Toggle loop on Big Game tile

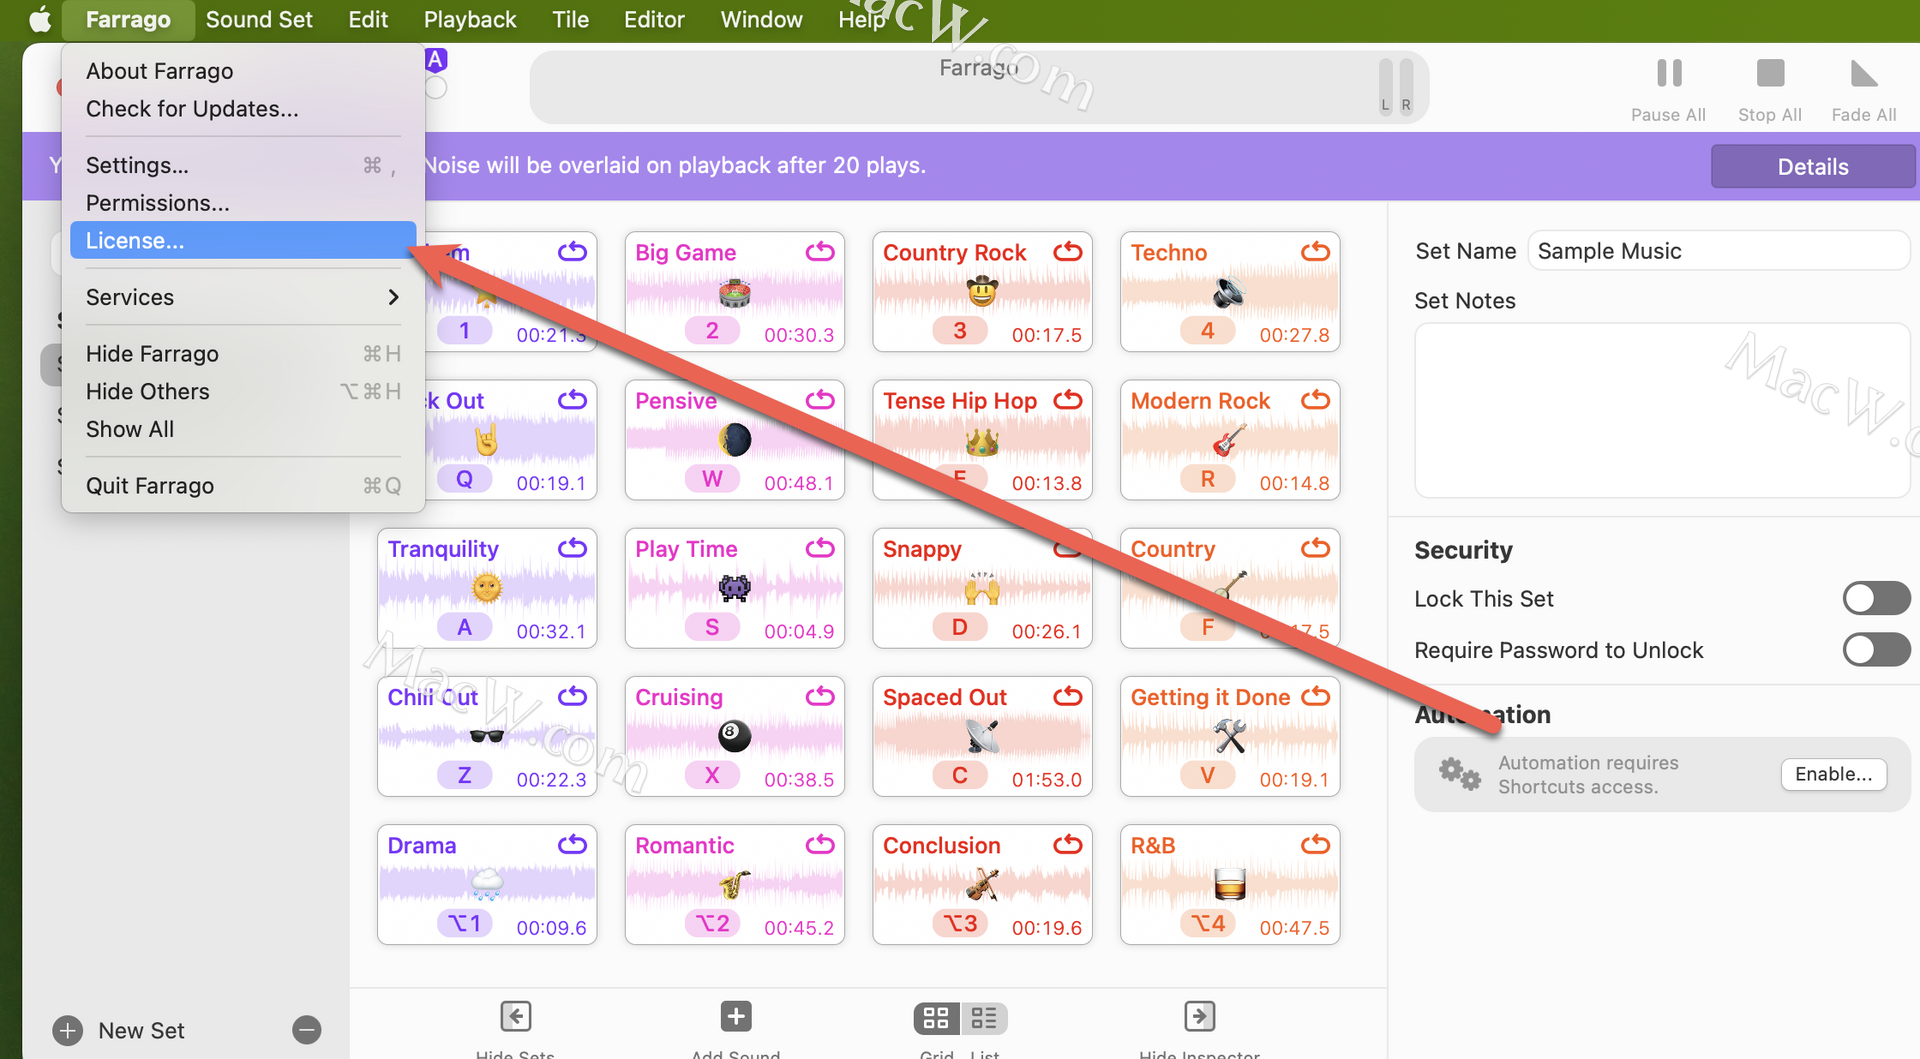click(x=820, y=252)
